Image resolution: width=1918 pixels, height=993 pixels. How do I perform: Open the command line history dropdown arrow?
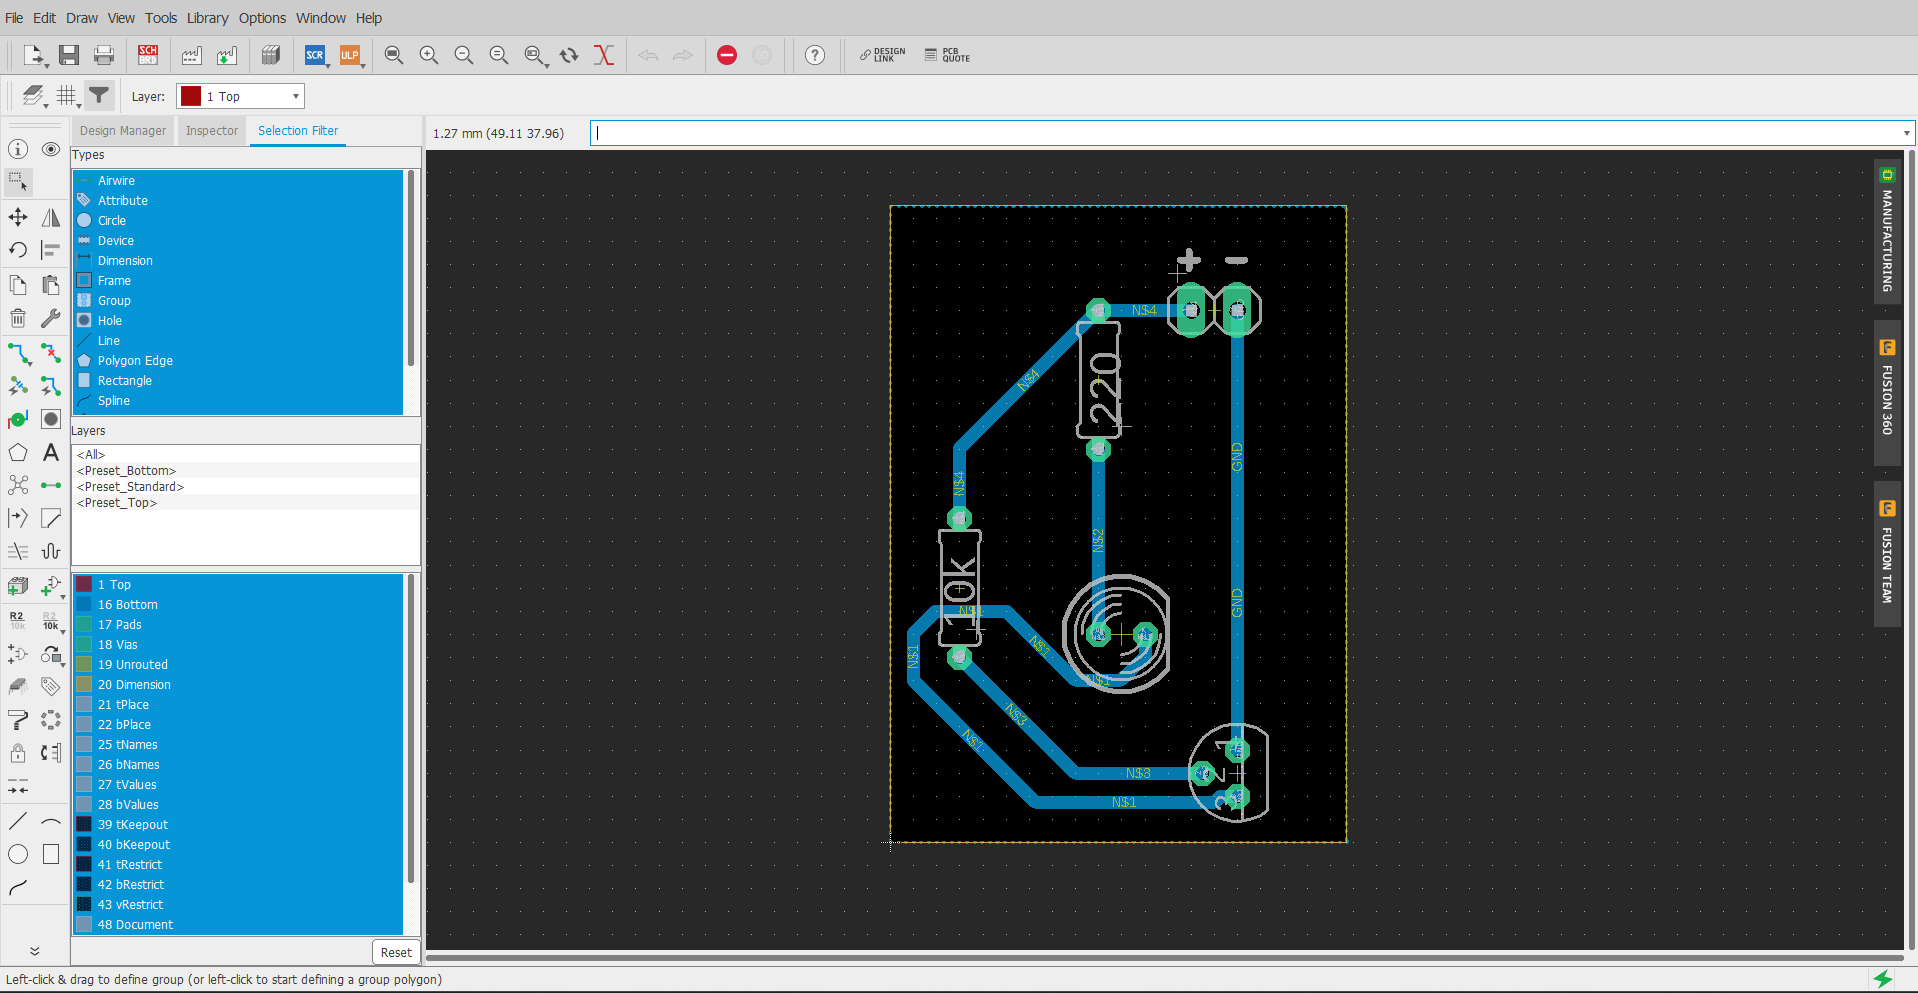(1906, 133)
